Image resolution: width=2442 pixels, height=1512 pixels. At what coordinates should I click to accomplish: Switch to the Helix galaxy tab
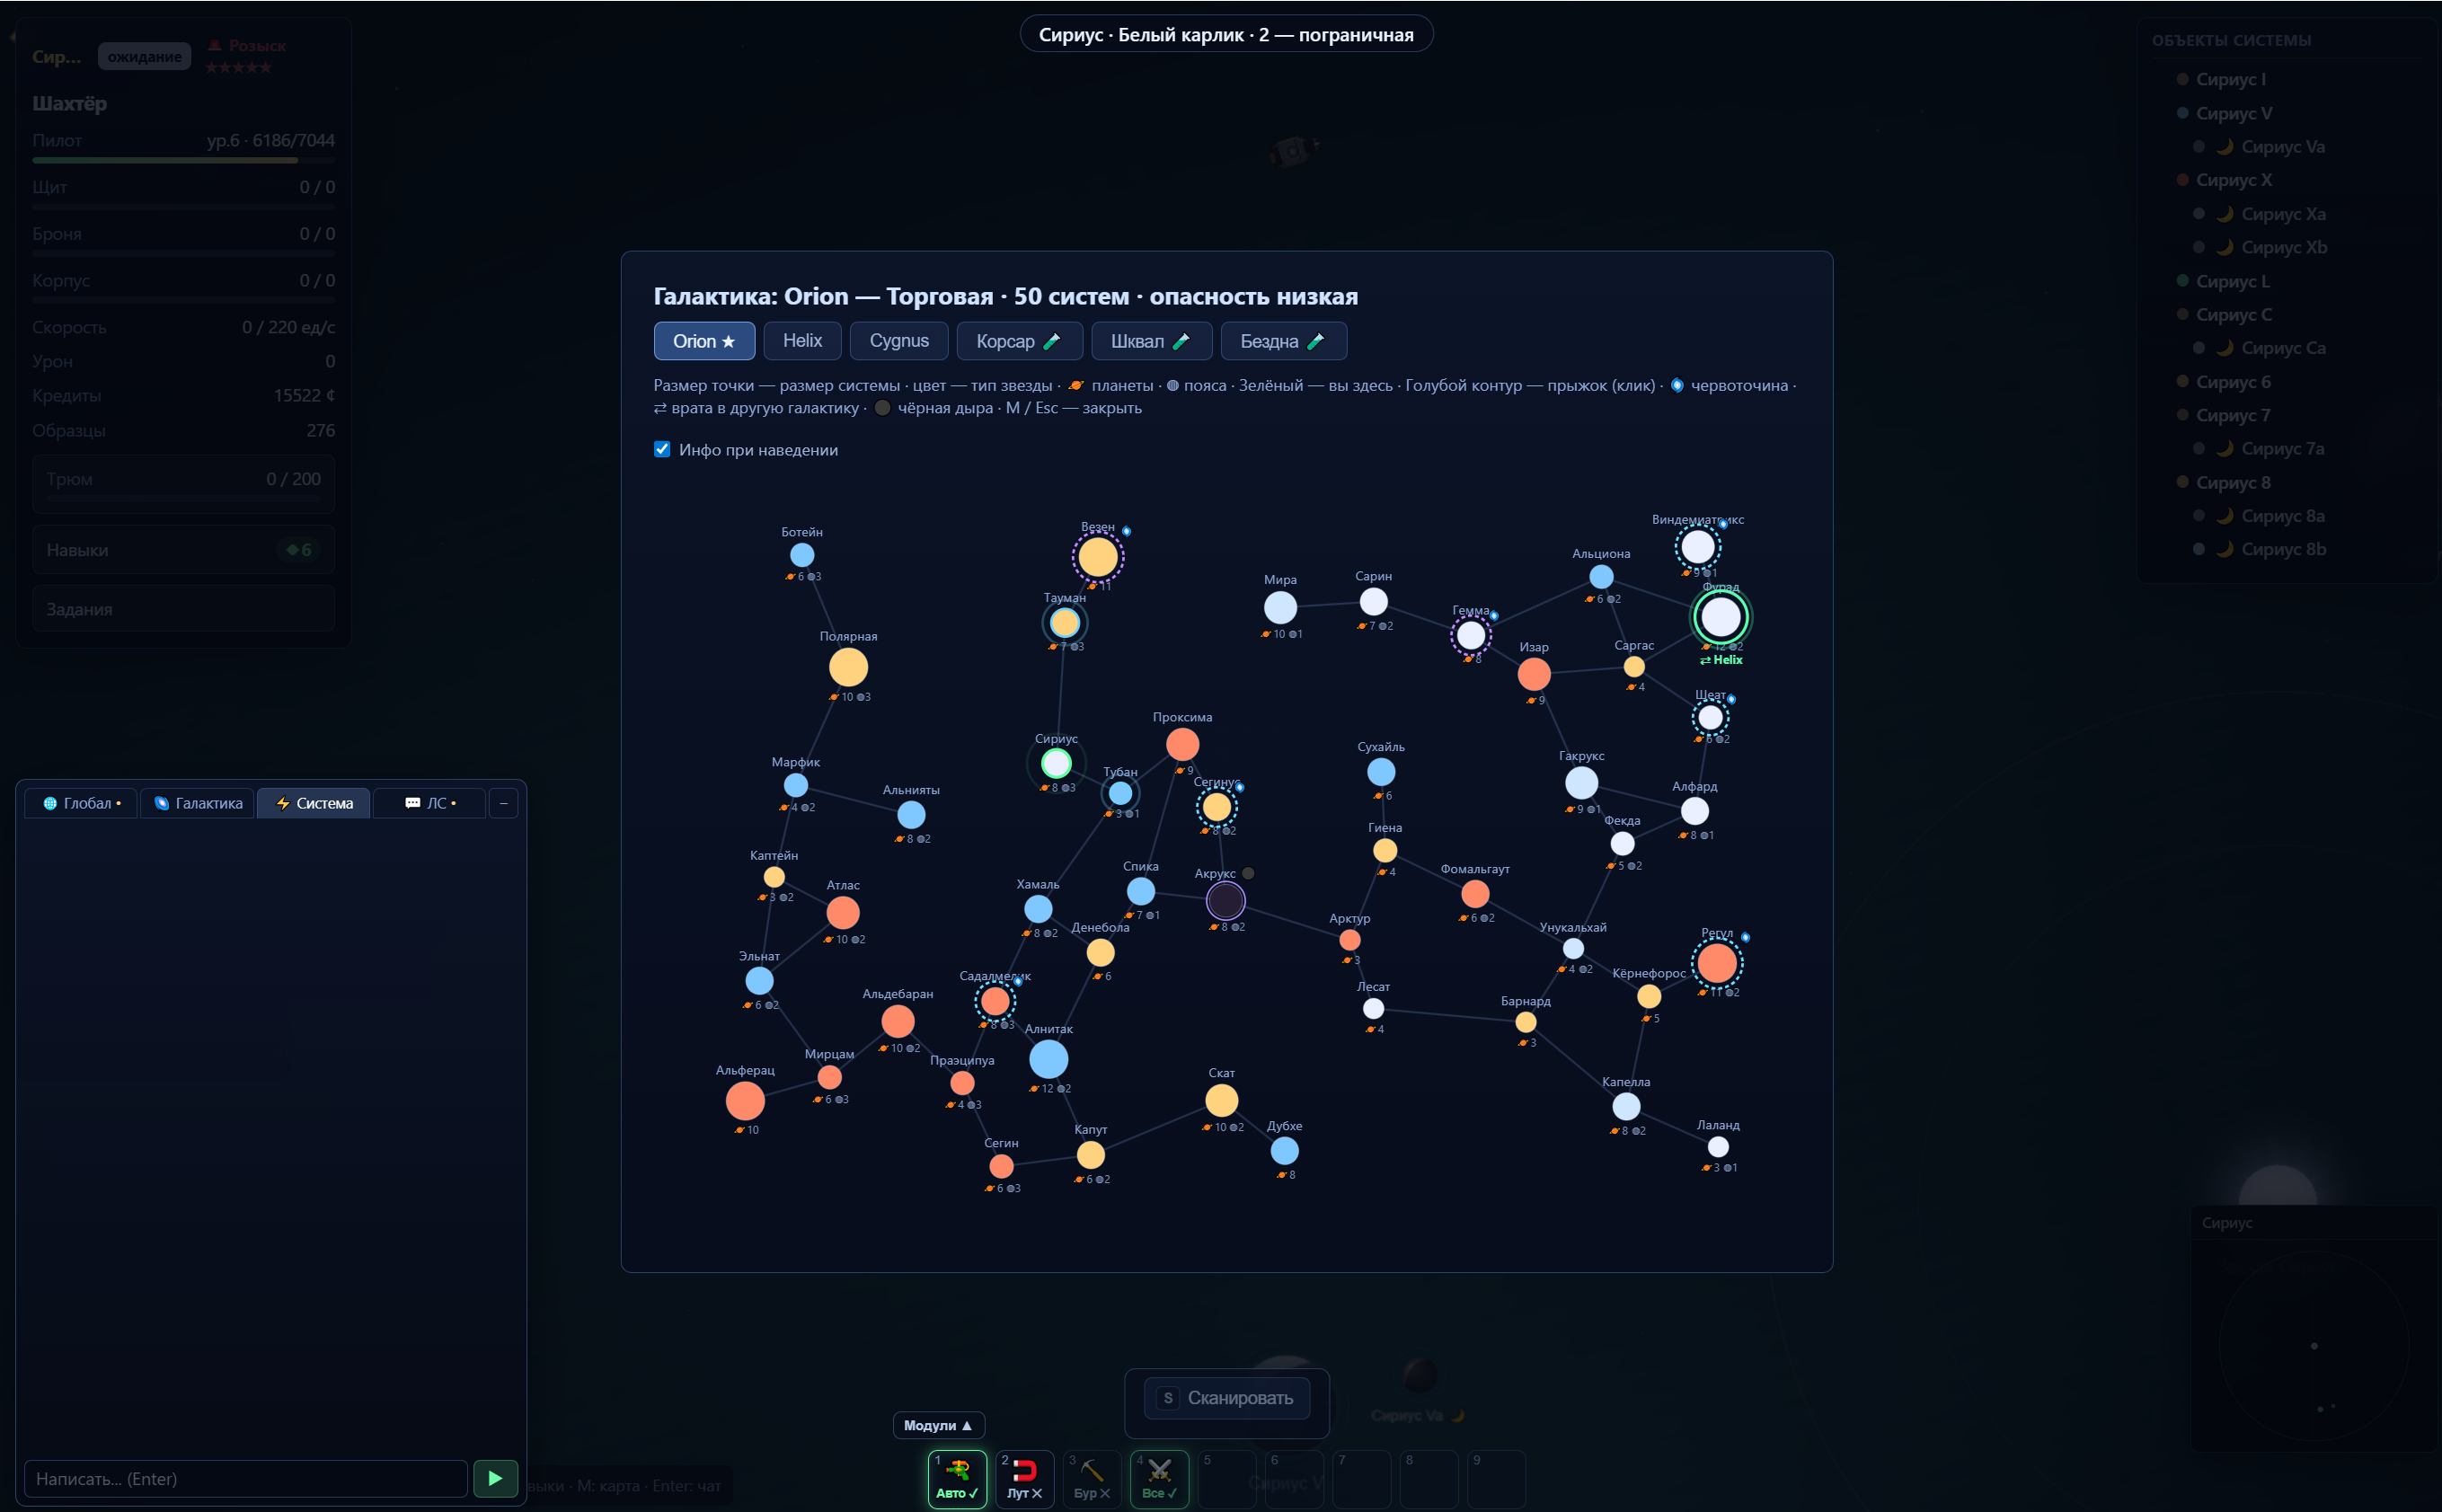pos(802,341)
